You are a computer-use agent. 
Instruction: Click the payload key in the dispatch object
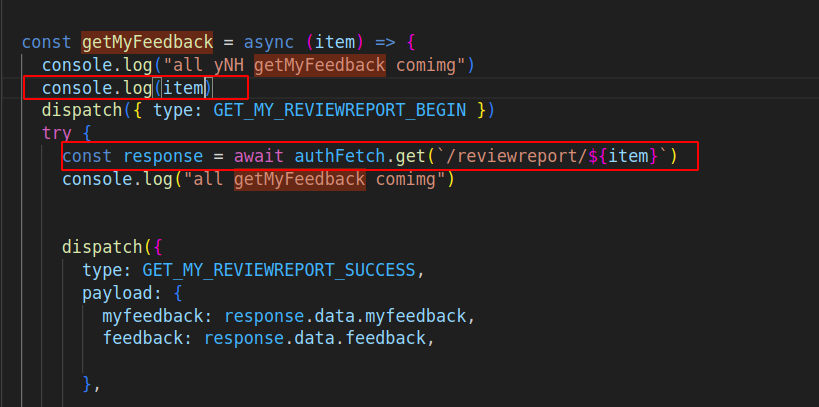pos(117,293)
